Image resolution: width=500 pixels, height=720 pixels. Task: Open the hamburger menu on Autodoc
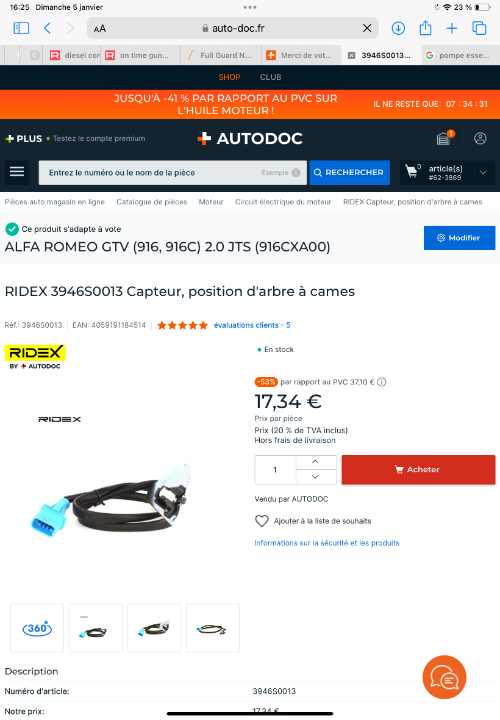(17, 172)
